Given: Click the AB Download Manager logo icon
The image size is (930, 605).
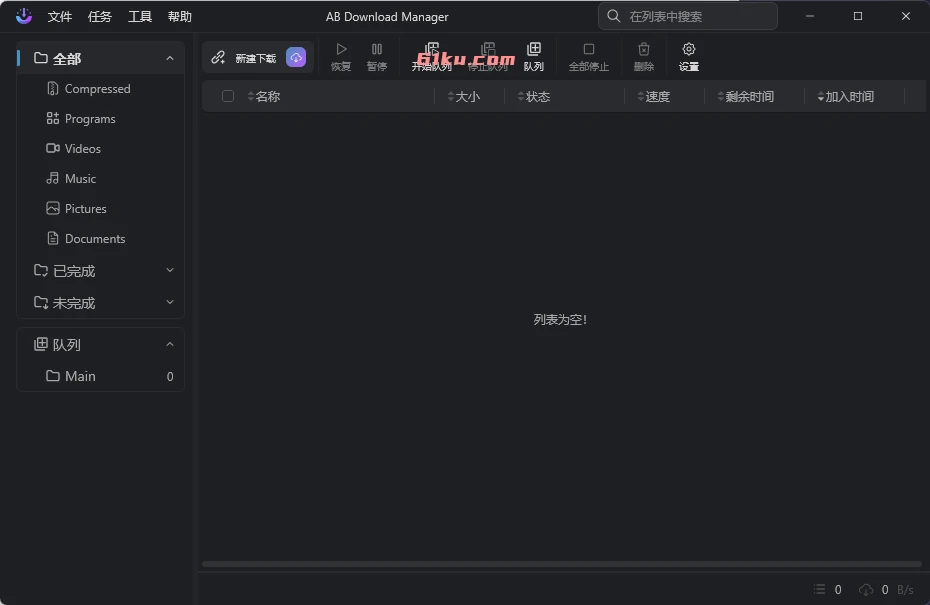Looking at the screenshot, I should pyautogui.click(x=24, y=16).
